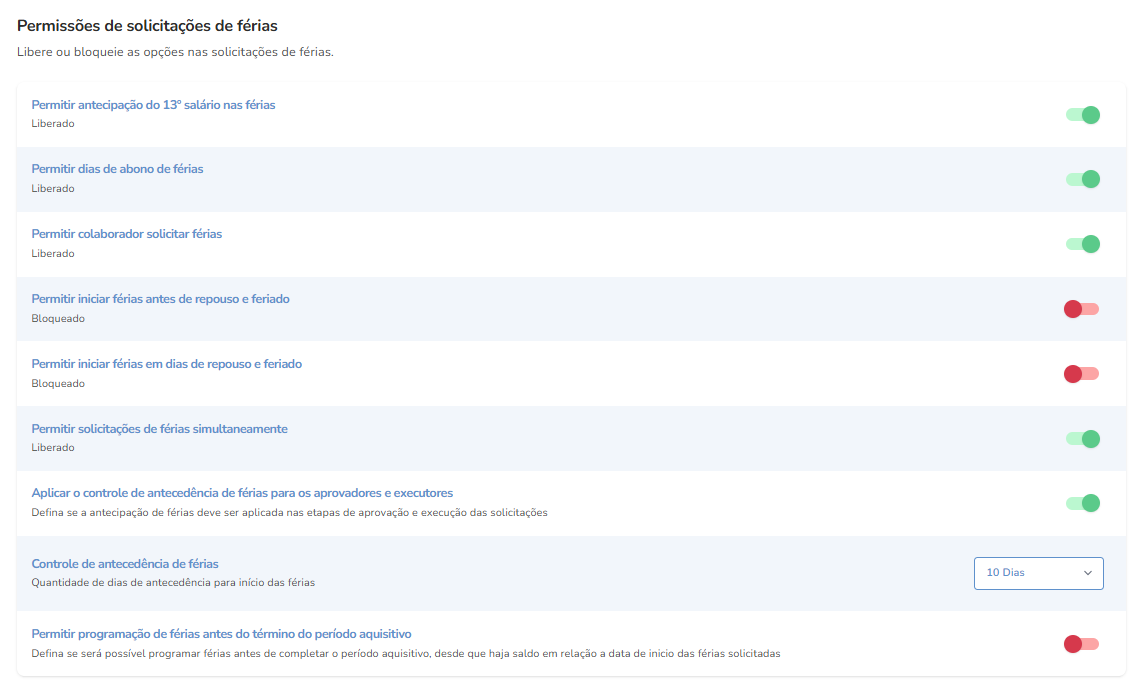Click the 'Permitir antecipação do 13º salário' label
This screenshot has width=1141, height=688.
click(x=153, y=105)
